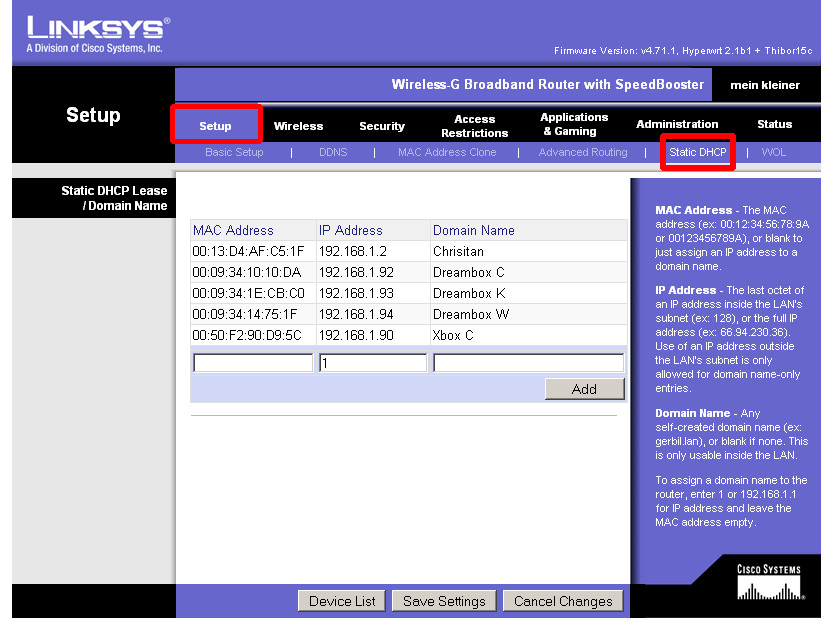Open MAC Address Clone subtab

click(x=446, y=152)
